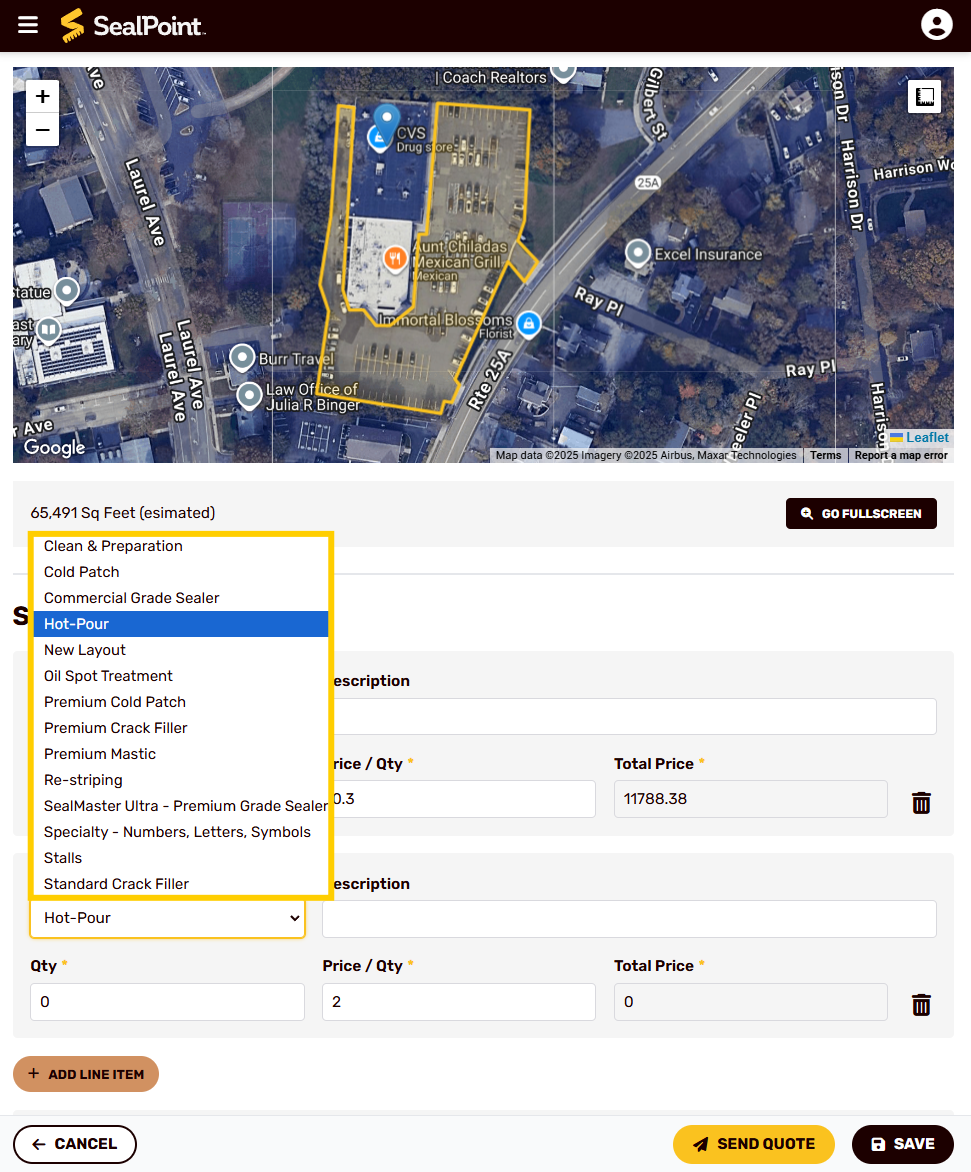Image resolution: width=971 pixels, height=1172 pixels.
Task: Collapse the Hot-Pour service dropdown
Action: 167,918
